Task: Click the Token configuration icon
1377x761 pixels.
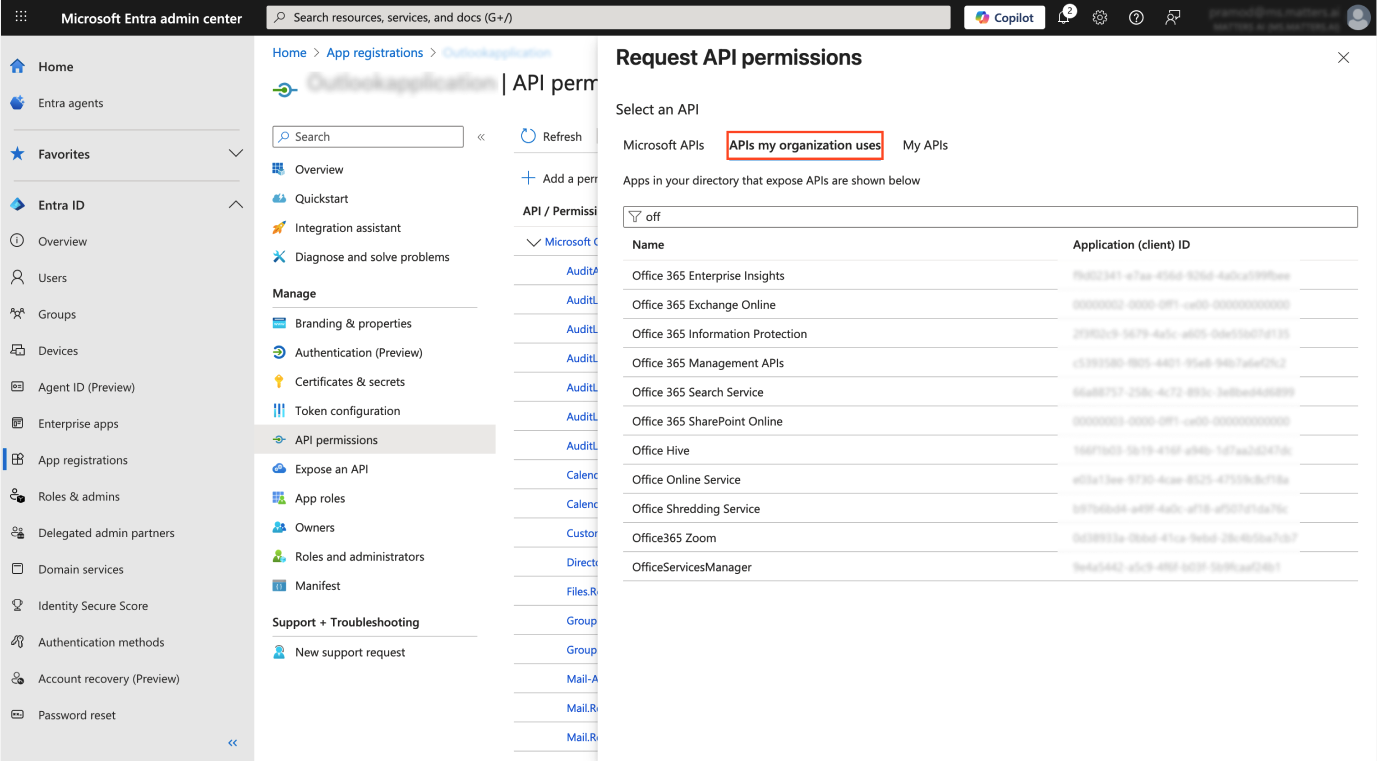Action: tap(279, 411)
